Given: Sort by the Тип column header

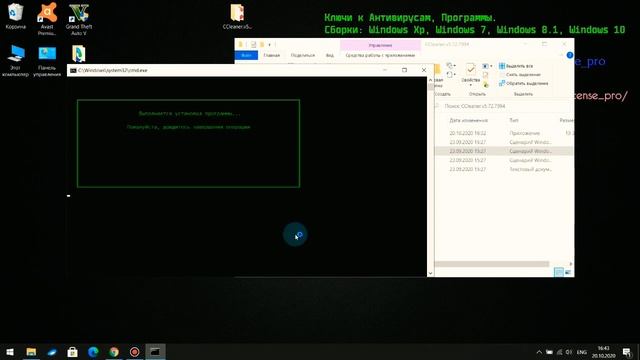Looking at the screenshot, I should point(514,120).
